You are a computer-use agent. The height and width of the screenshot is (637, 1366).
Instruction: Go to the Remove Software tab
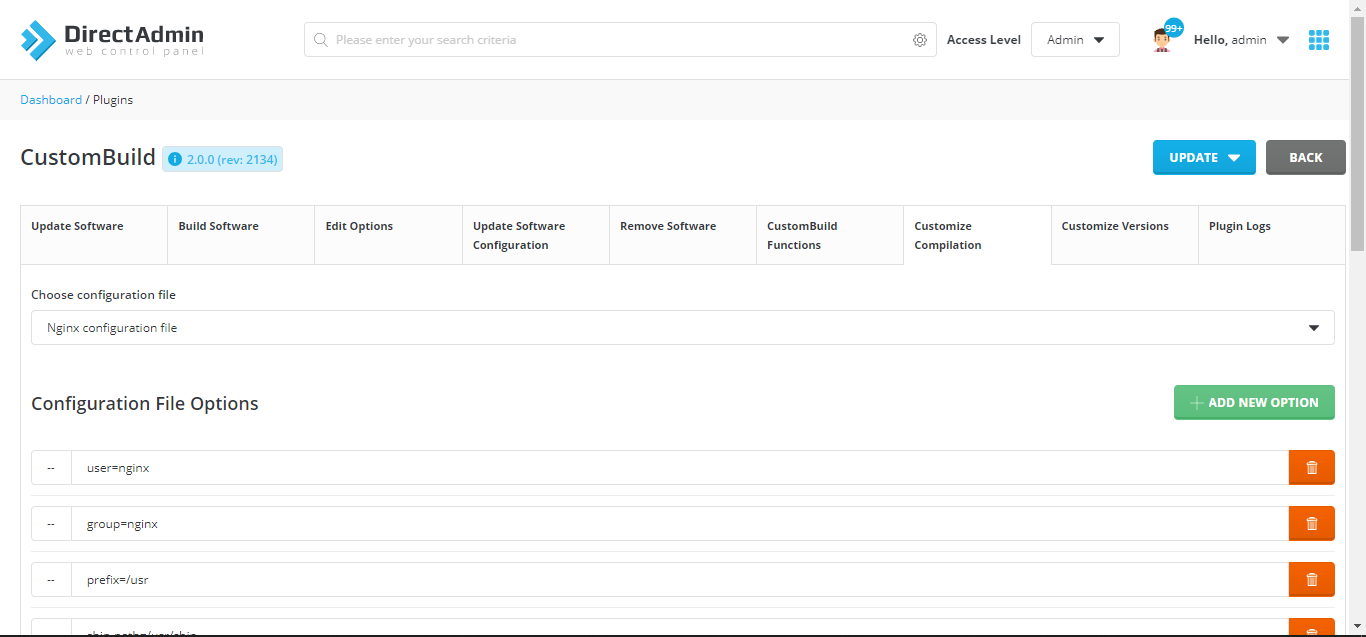682,235
